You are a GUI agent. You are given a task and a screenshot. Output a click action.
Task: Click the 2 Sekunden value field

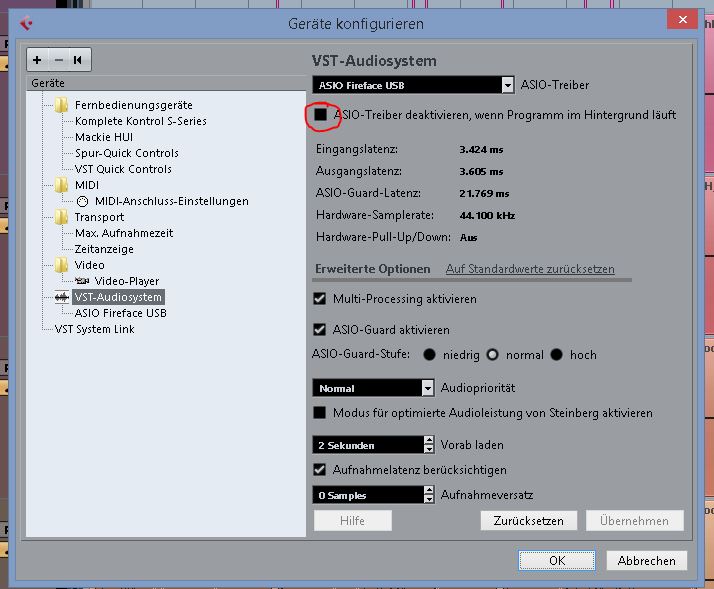point(368,445)
